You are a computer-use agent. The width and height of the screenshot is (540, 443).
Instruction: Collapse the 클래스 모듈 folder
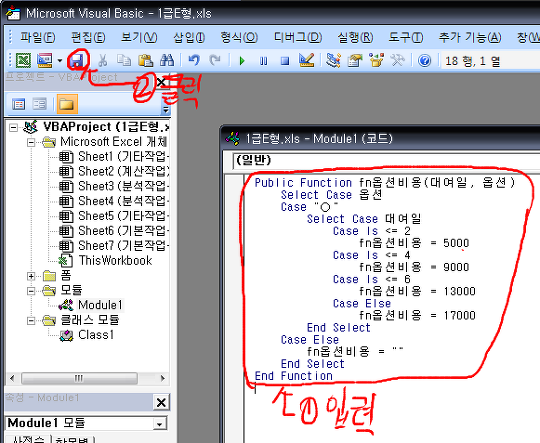31,321
